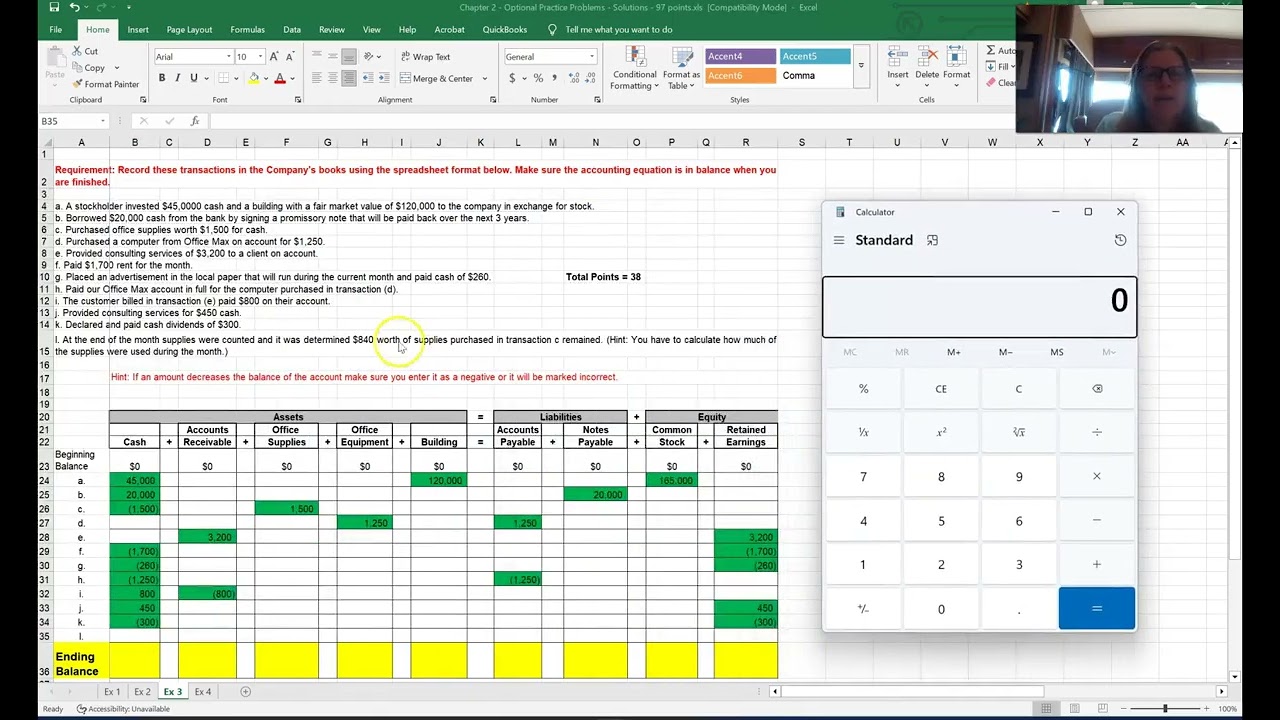Switch to sheet tab Ex 4
The image size is (1280, 720).
pyautogui.click(x=203, y=692)
